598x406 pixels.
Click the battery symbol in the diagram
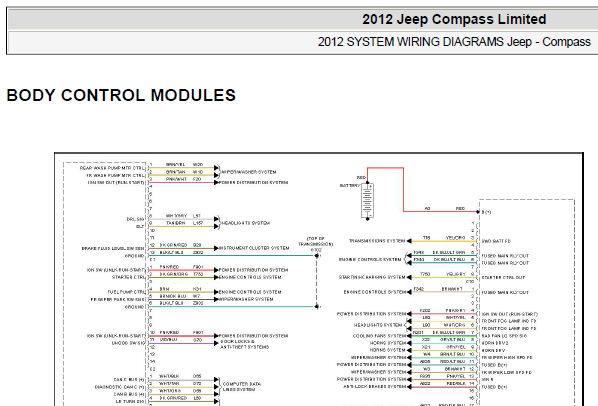point(367,201)
